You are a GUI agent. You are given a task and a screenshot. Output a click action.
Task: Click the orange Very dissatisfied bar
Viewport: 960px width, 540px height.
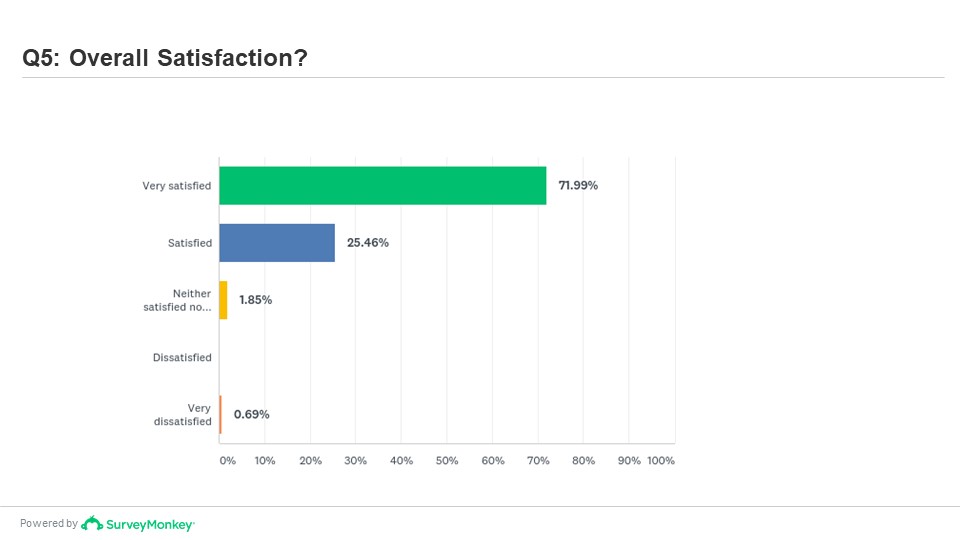click(x=221, y=414)
